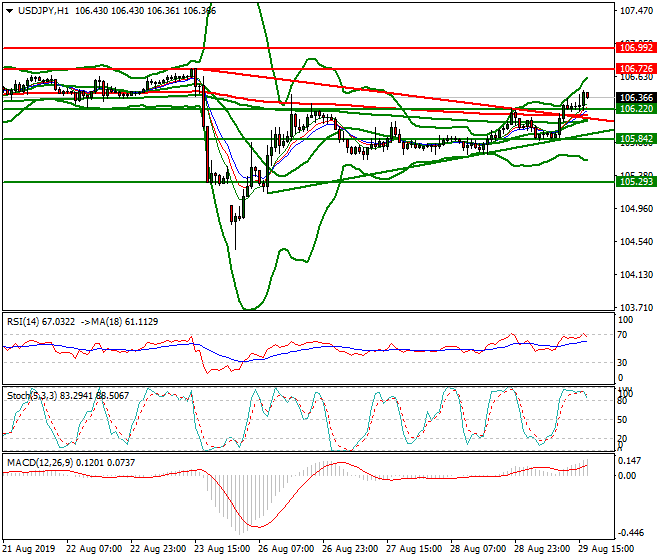The image size is (660, 560).
Task: Click the 29 Aug 15:00 time axis label
Action: point(606,549)
